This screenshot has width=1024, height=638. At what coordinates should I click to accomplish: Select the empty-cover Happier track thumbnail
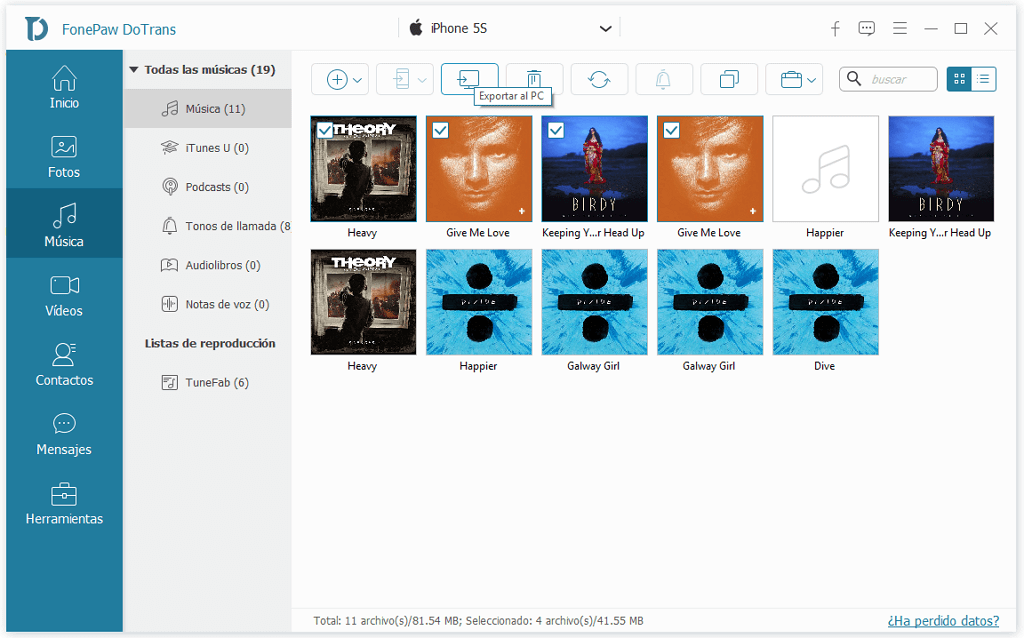825,169
